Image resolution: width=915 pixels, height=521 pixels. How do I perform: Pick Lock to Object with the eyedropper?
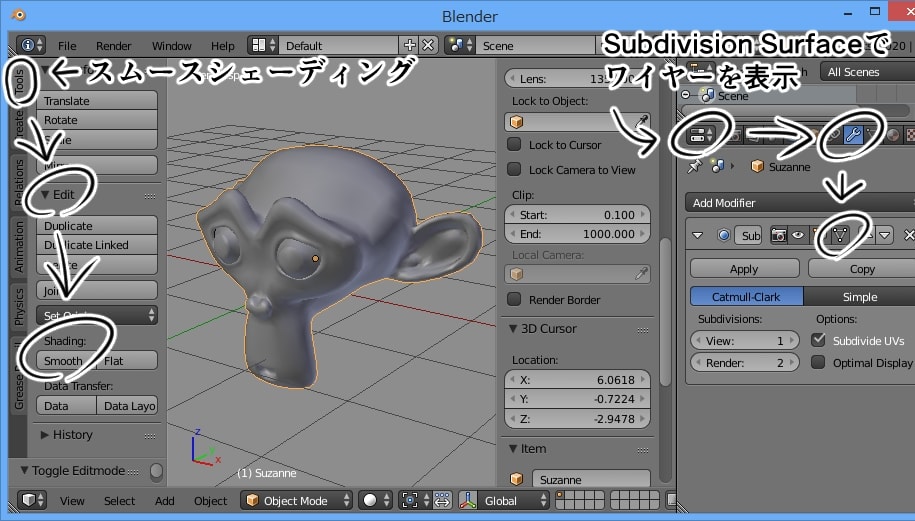point(641,121)
